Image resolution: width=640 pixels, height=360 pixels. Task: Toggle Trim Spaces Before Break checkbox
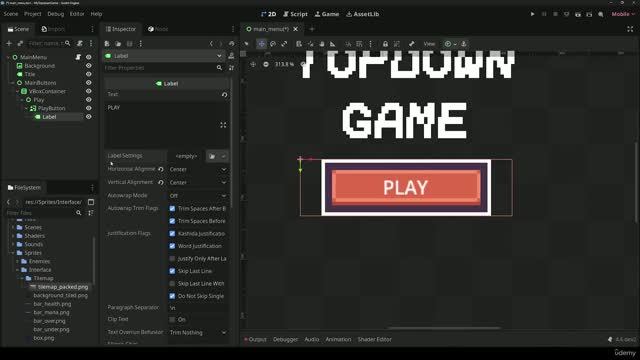(x=172, y=221)
